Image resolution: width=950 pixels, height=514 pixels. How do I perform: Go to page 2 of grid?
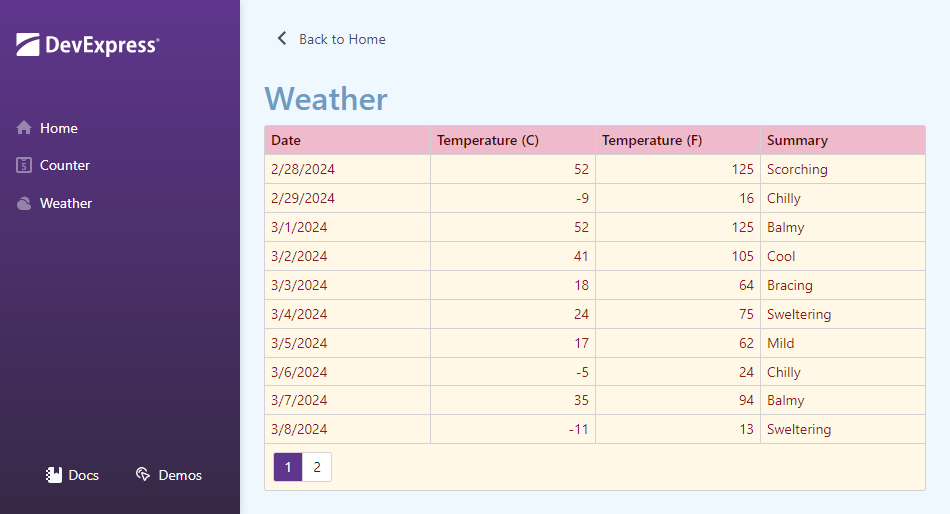click(317, 467)
